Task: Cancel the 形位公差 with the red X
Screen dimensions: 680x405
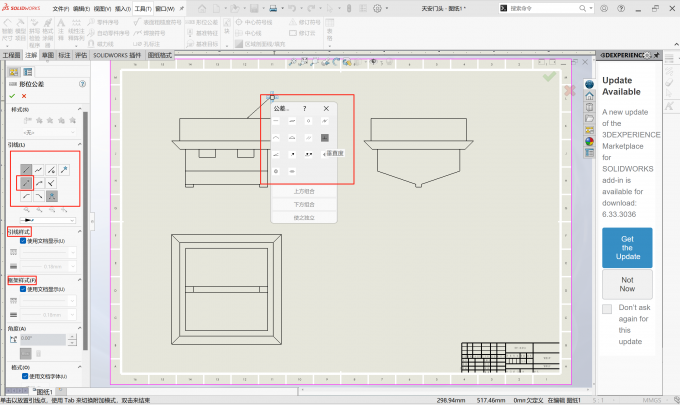Action: coord(24,96)
